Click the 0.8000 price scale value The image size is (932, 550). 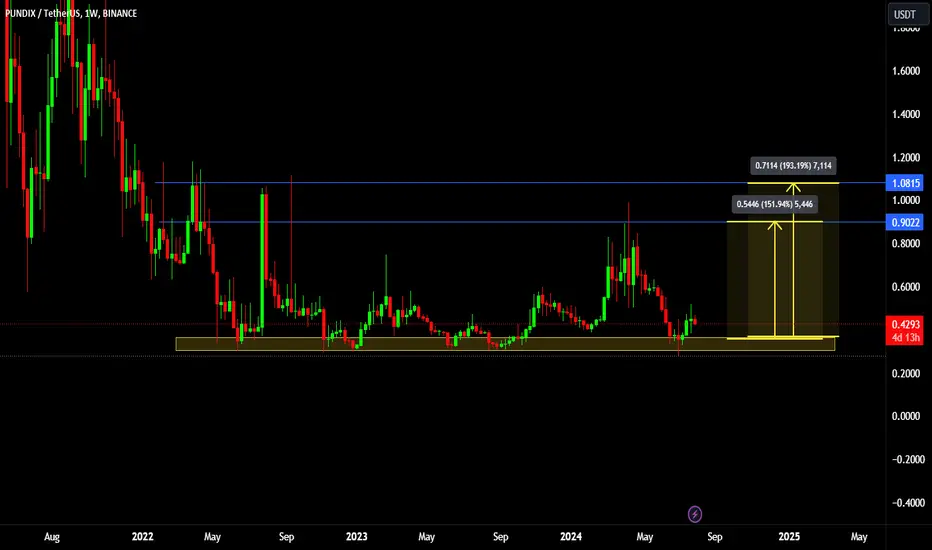pyautogui.click(x=906, y=243)
